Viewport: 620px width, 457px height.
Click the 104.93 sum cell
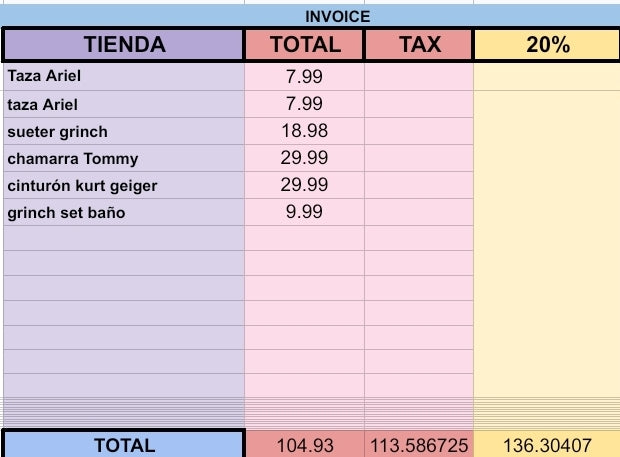click(x=304, y=445)
